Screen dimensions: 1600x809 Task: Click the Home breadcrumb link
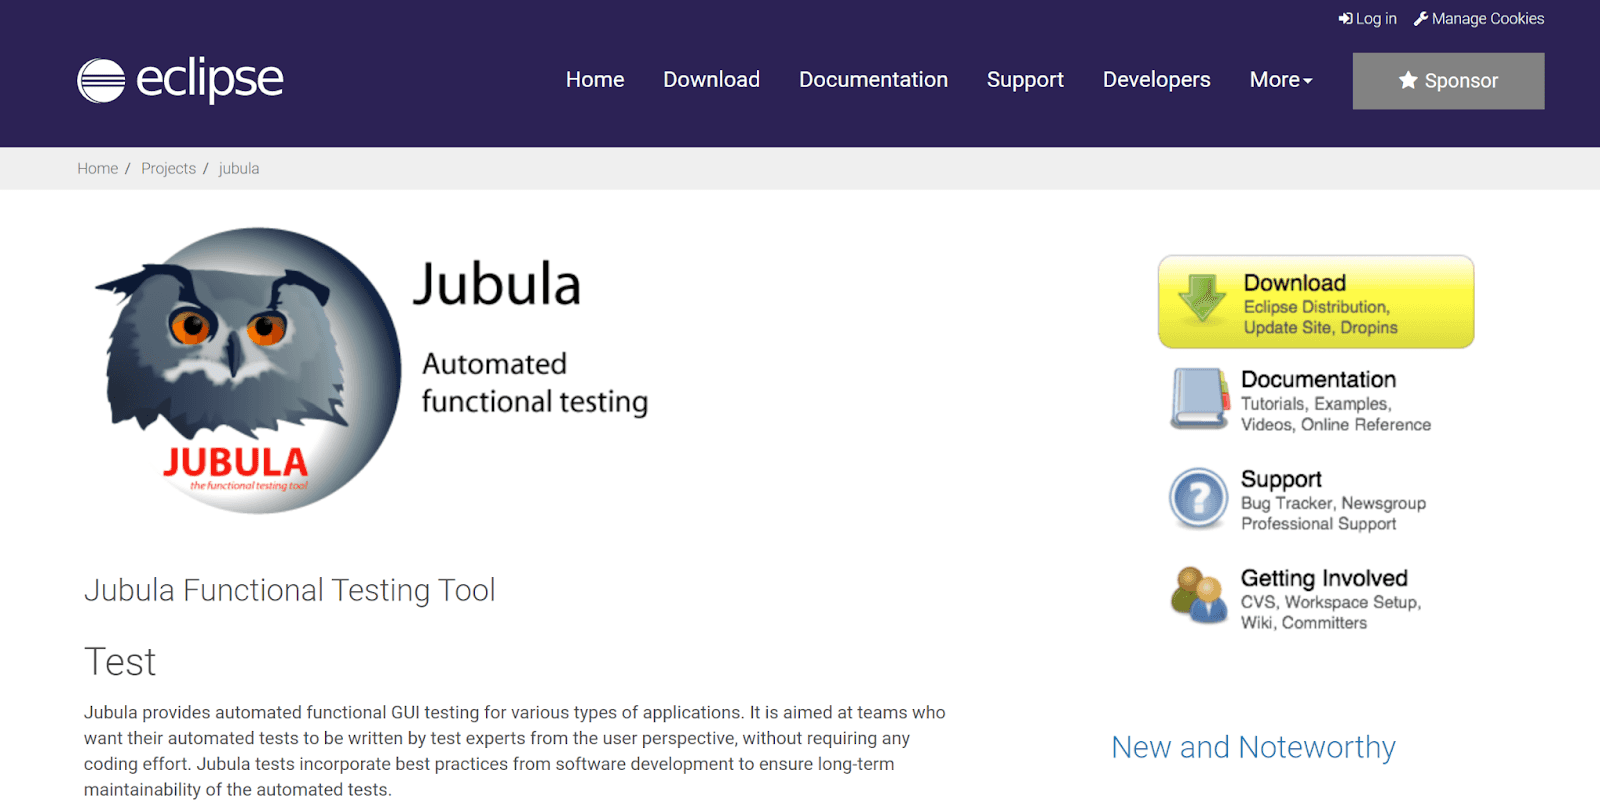point(97,169)
